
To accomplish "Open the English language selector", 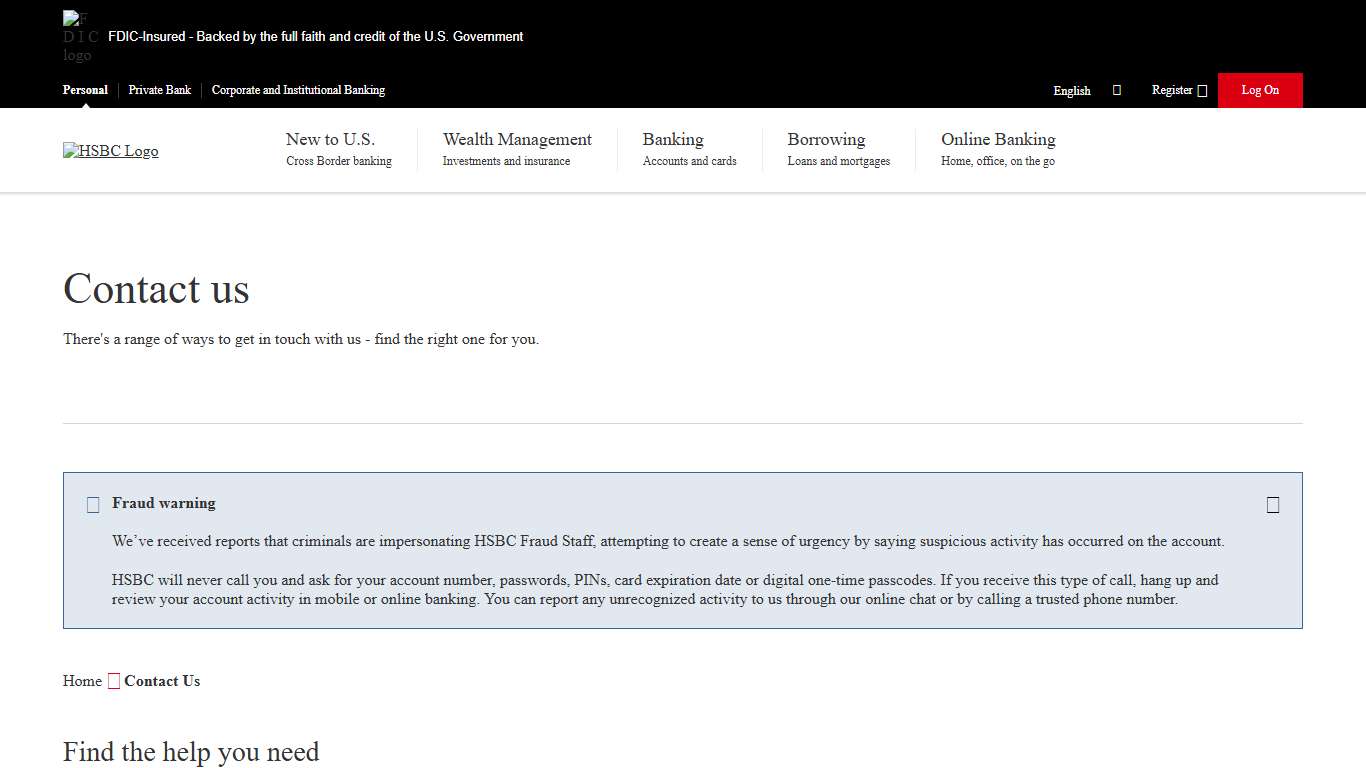I will (x=1071, y=90).
